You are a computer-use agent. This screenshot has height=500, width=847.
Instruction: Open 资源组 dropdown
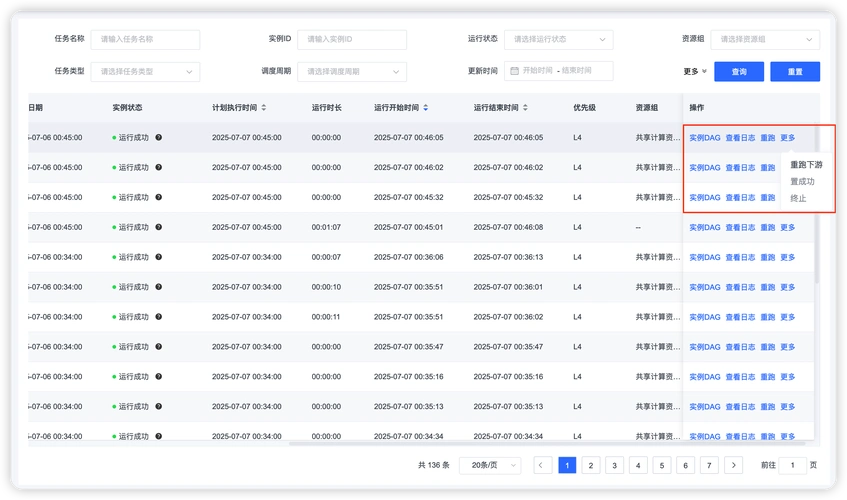[765, 39]
